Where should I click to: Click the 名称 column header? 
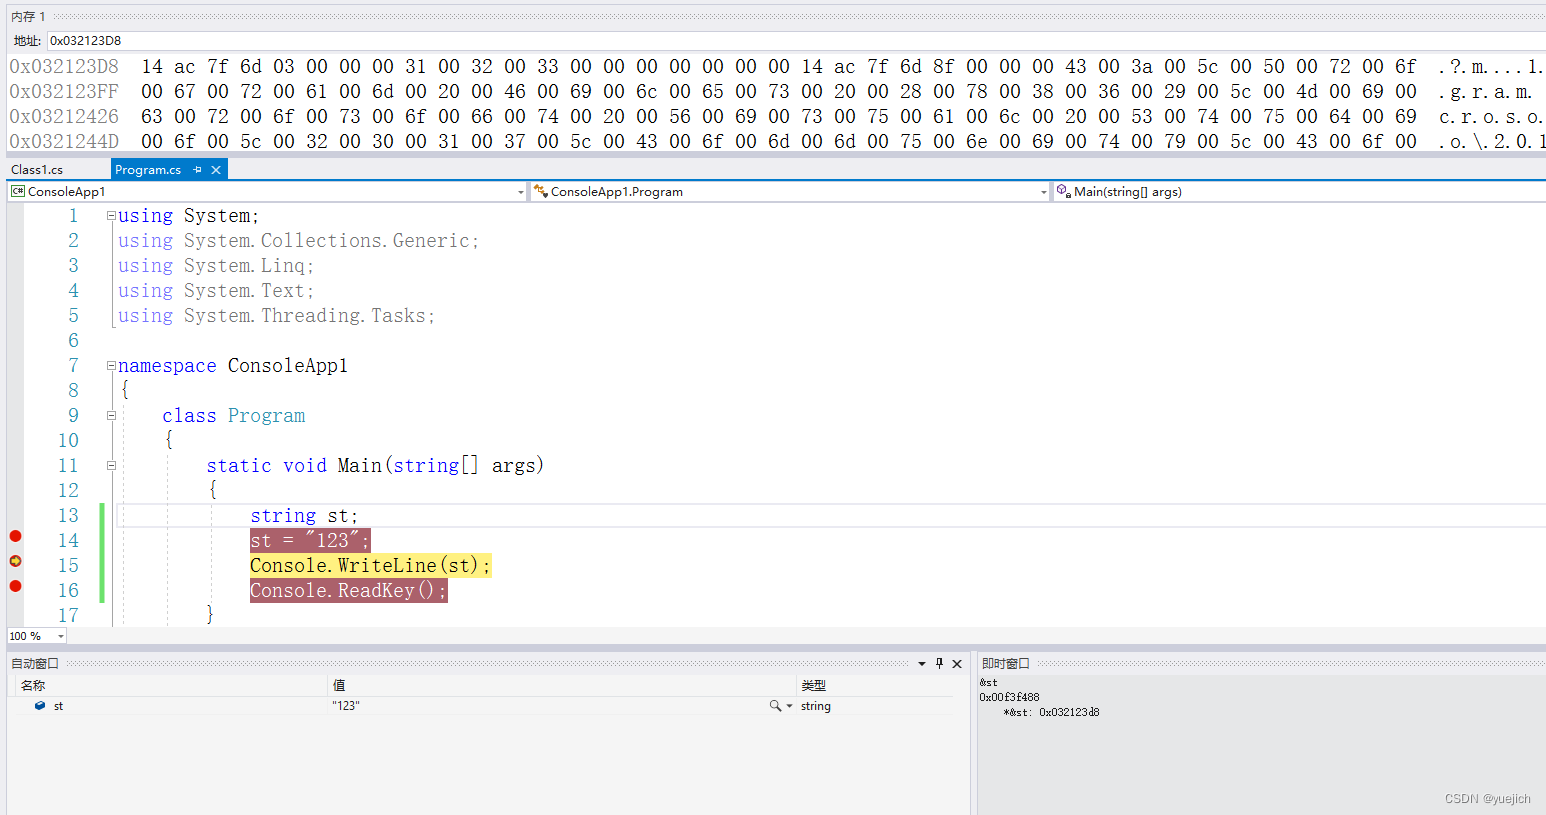coord(33,685)
